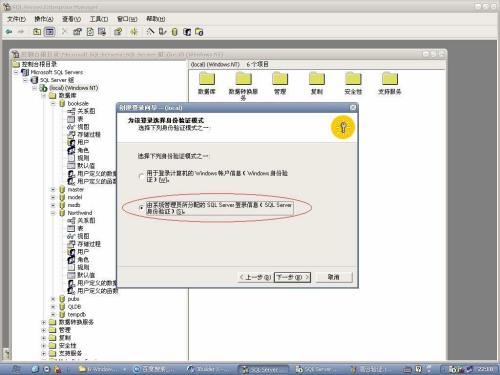The height and width of the screenshot is (375, 500).
Task: Select the SQL Server authentication radio button
Action: click(x=141, y=208)
